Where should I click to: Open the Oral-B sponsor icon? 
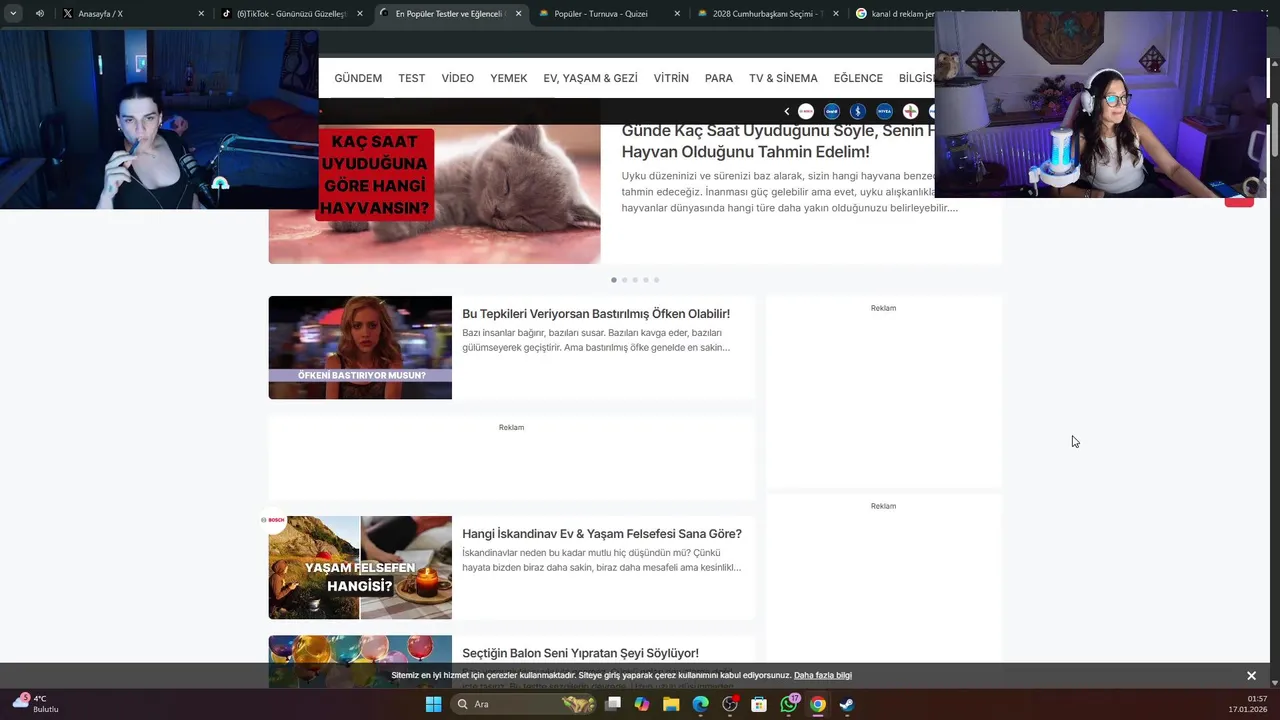(832, 111)
